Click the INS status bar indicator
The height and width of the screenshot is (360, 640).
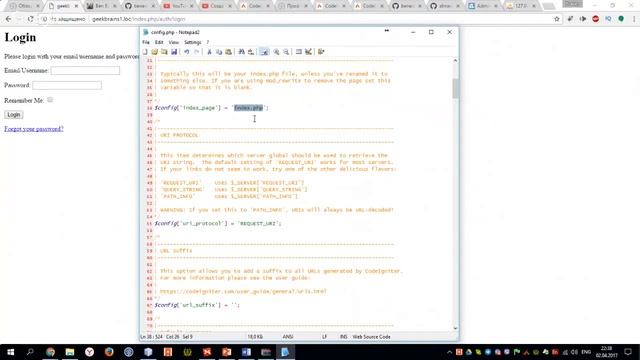click(x=344, y=337)
